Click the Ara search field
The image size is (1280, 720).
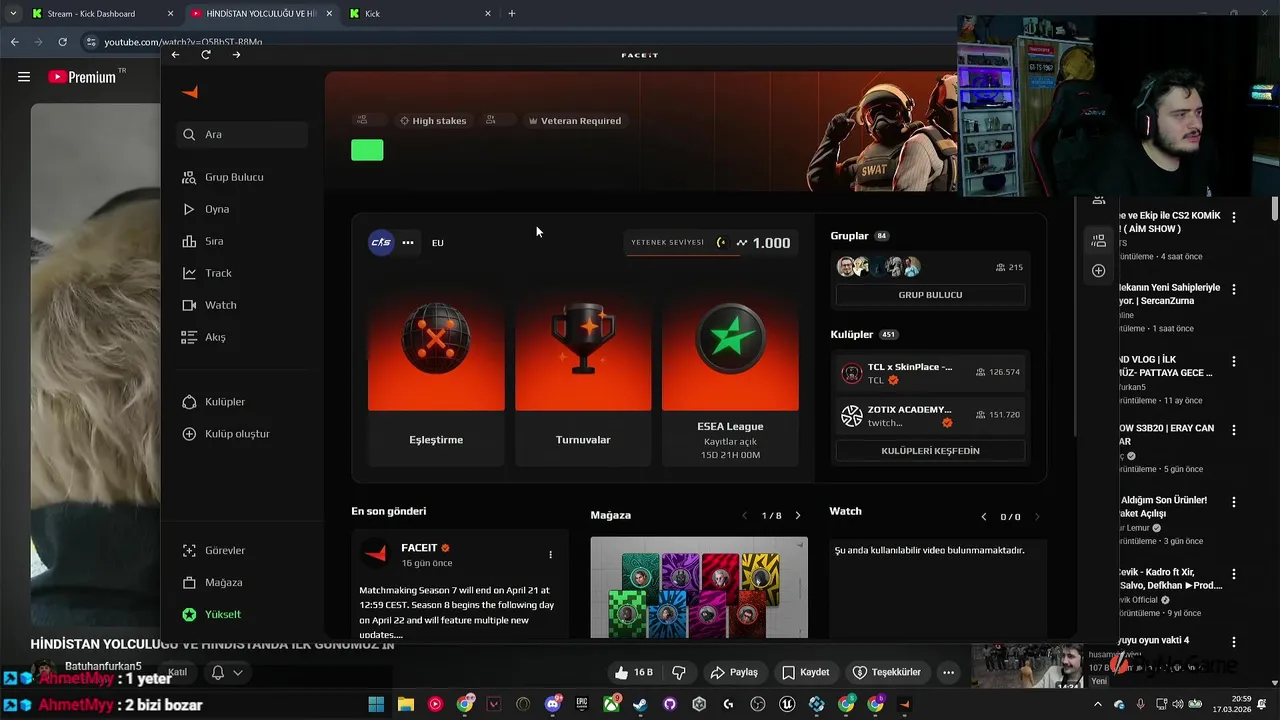242,134
